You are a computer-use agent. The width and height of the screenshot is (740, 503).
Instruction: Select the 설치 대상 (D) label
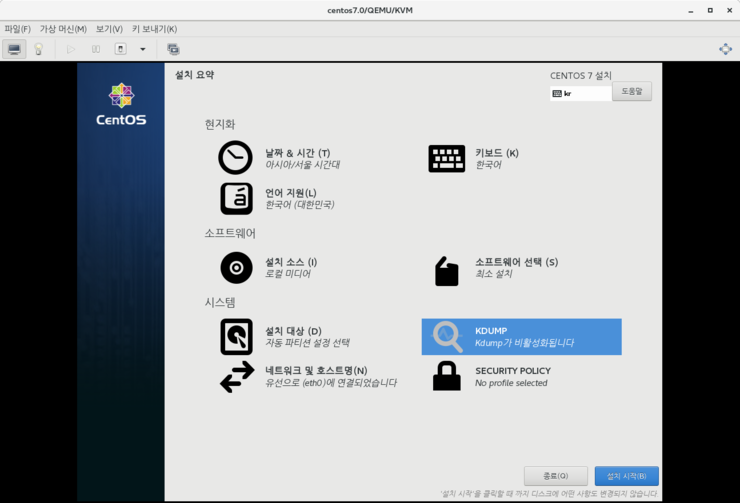293,331
